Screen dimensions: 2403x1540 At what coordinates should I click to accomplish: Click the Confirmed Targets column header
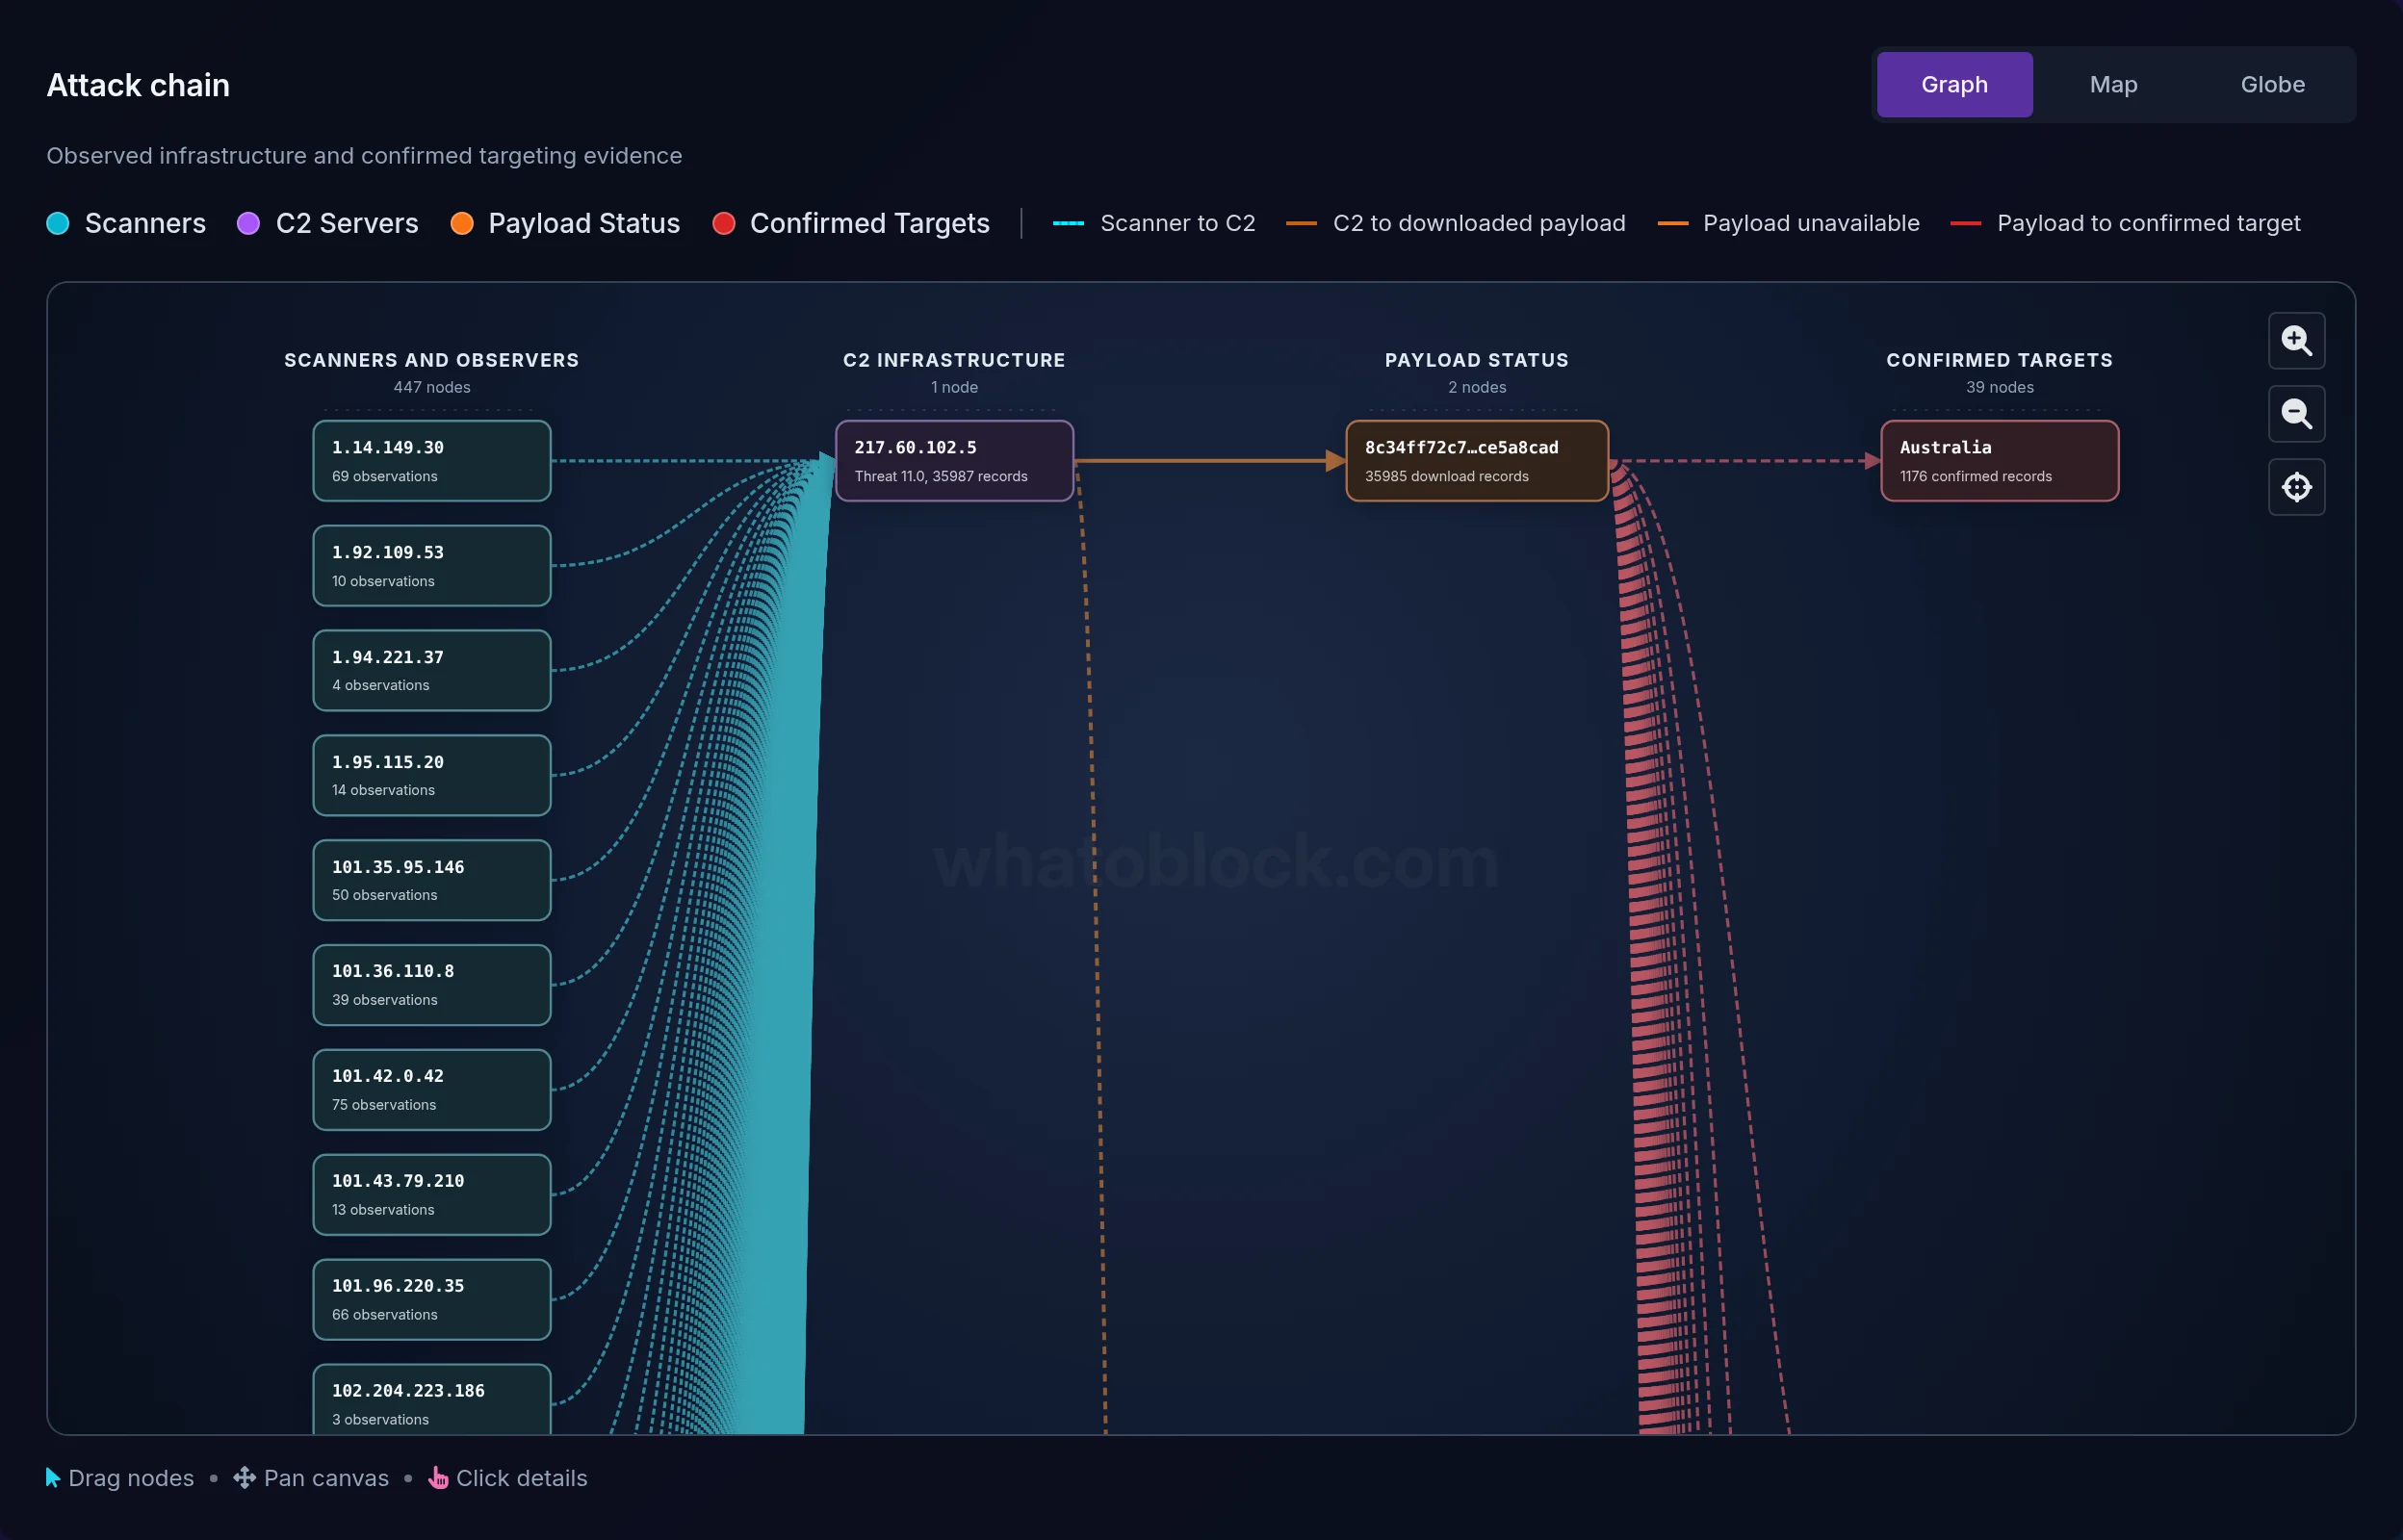tap(1999, 360)
